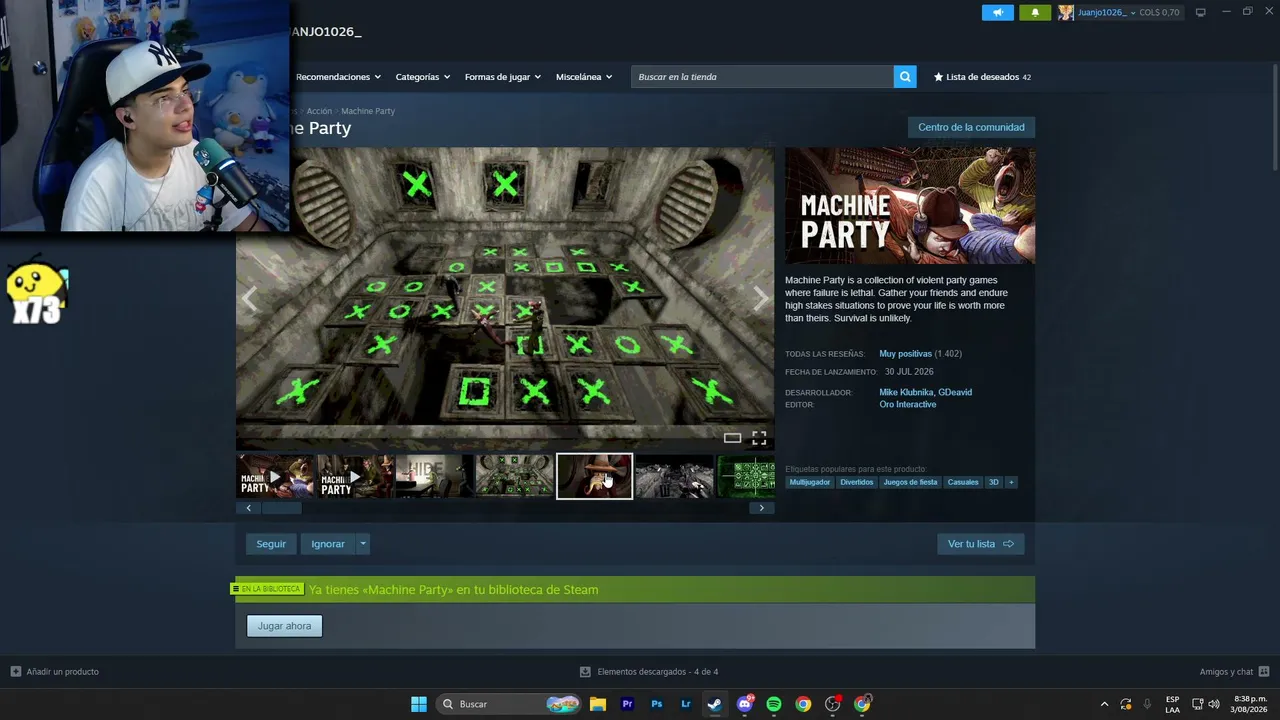Open the Miscelánea menu
The image size is (1280, 720).
click(x=583, y=77)
